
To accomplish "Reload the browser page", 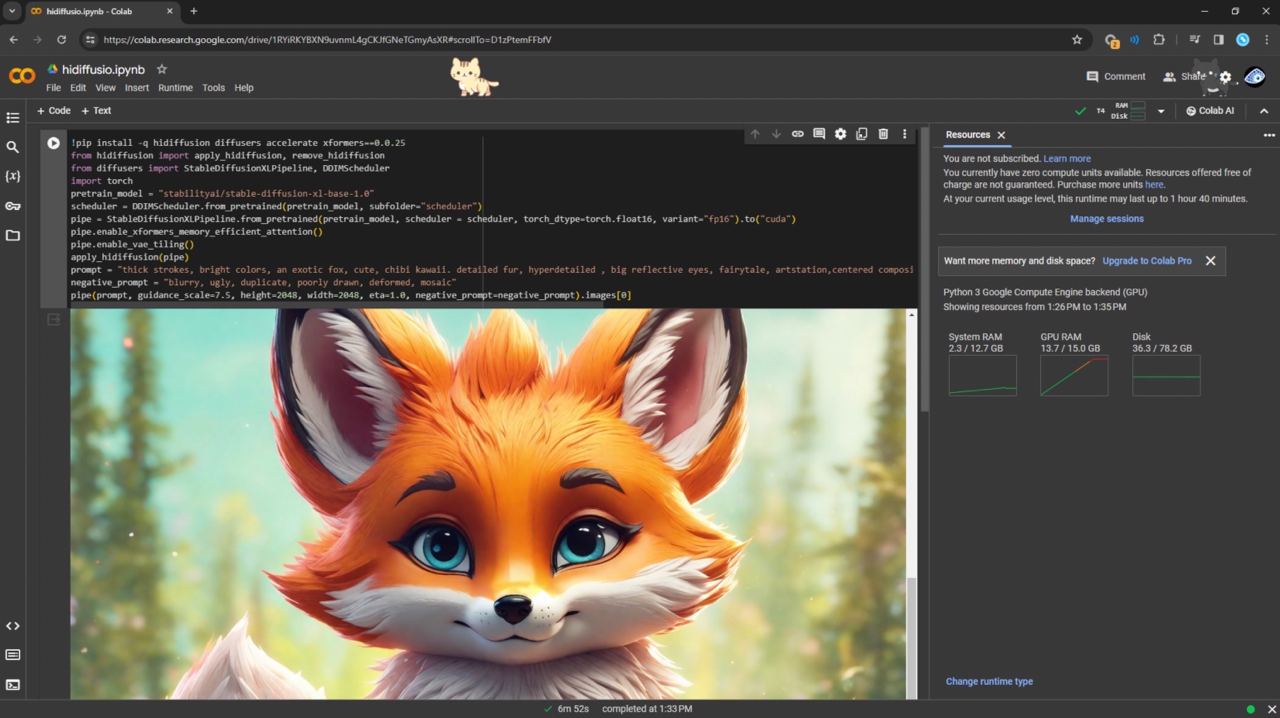I will click(x=61, y=40).
